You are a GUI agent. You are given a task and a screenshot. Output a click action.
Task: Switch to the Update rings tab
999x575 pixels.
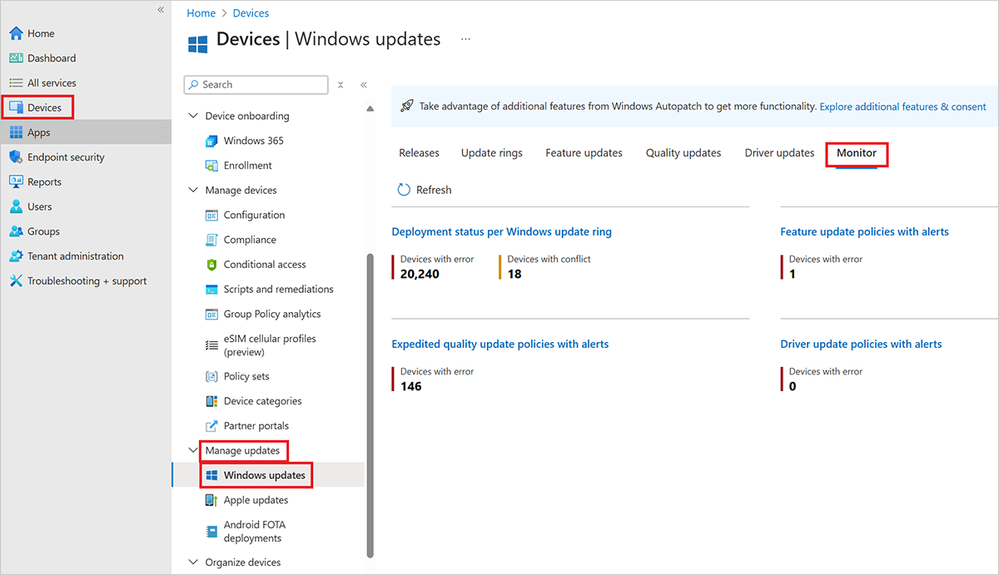pyautogui.click(x=491, y=153)
